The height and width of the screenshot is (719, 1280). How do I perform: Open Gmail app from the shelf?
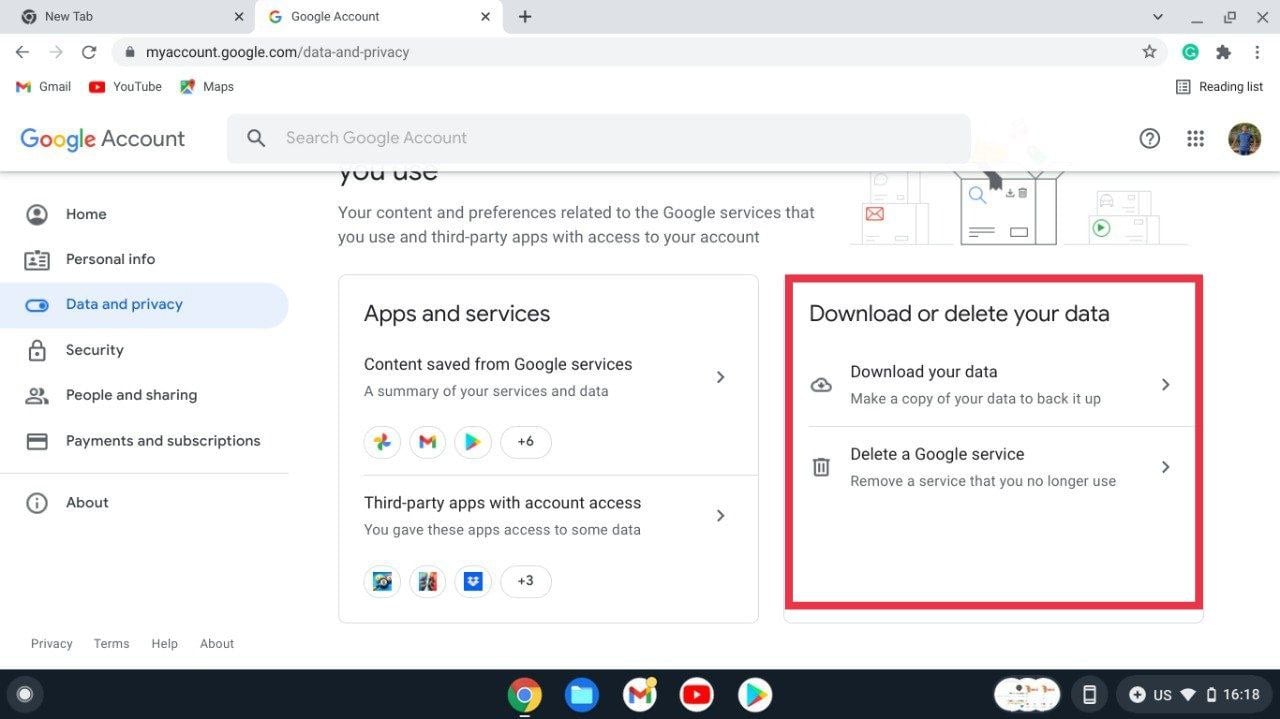coord(639,694)
